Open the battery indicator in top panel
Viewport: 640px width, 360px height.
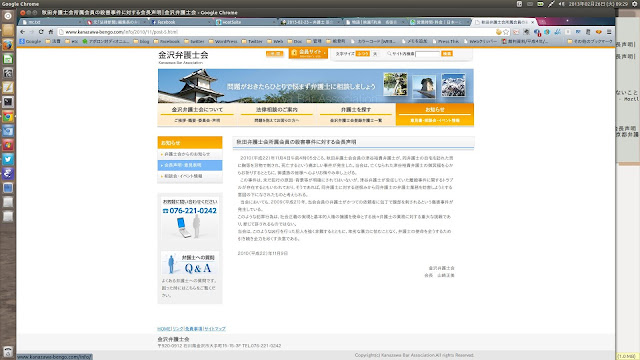pyautogui.click(x=540, y=4)
